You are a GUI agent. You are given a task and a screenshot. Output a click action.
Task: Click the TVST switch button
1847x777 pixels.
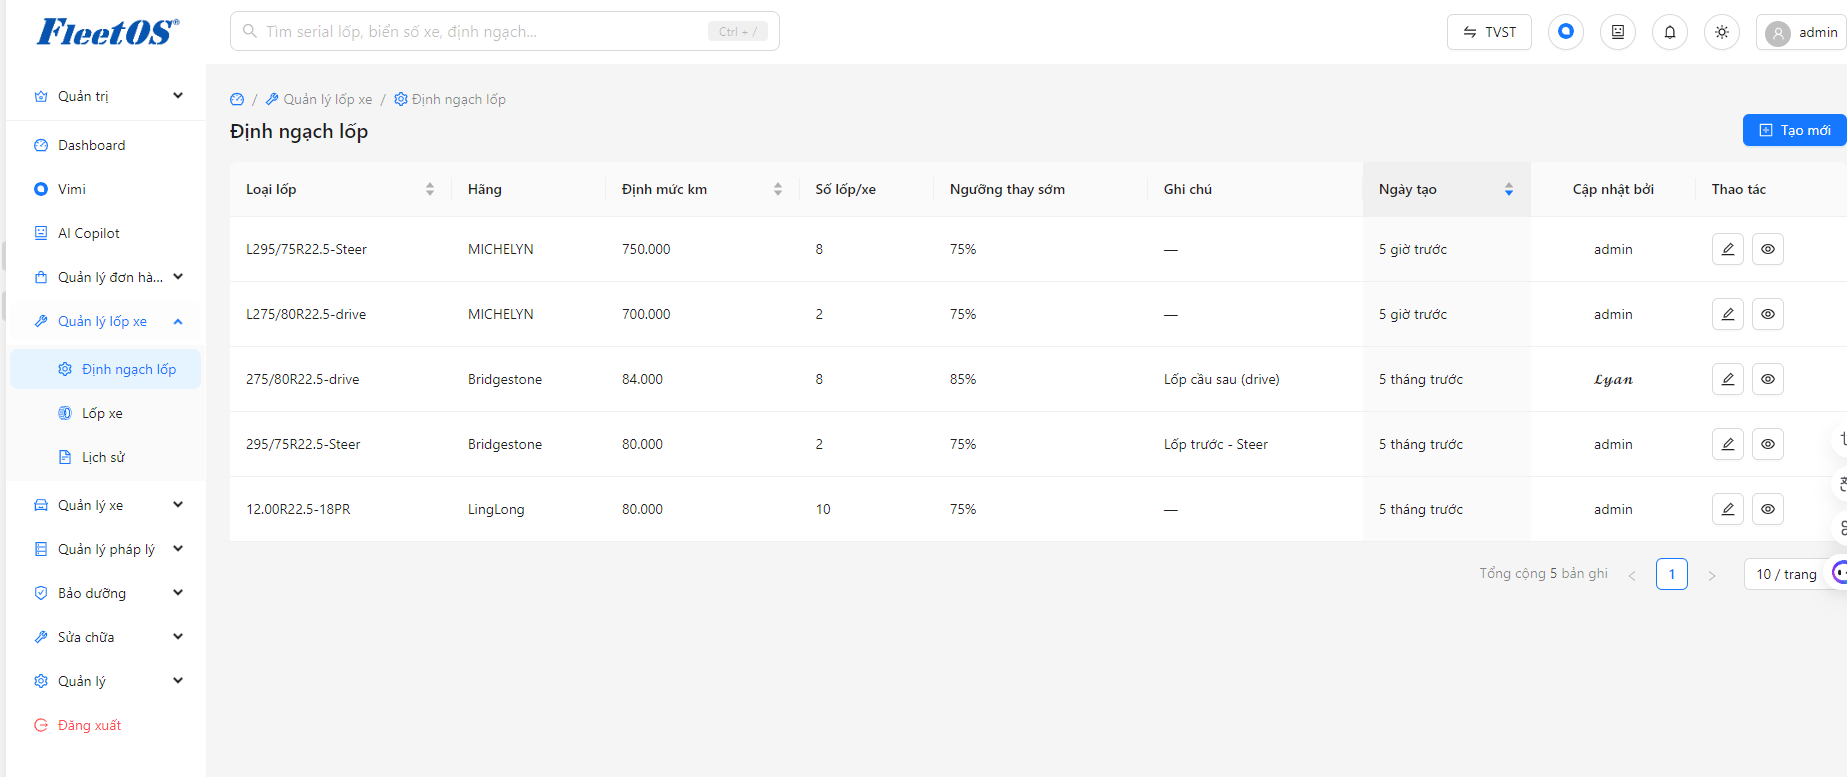[1489, 32]
